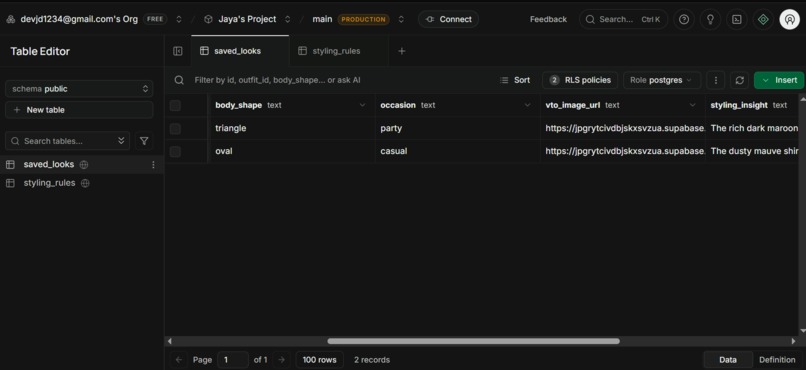Expand the main branch switcher
Viewport: 806px width, 370px height.
[x=401, y=20]
